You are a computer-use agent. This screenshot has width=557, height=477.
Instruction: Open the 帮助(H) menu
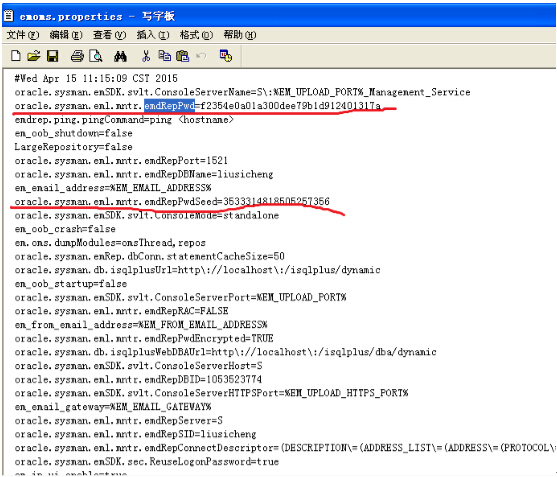(x=240, y=35)
